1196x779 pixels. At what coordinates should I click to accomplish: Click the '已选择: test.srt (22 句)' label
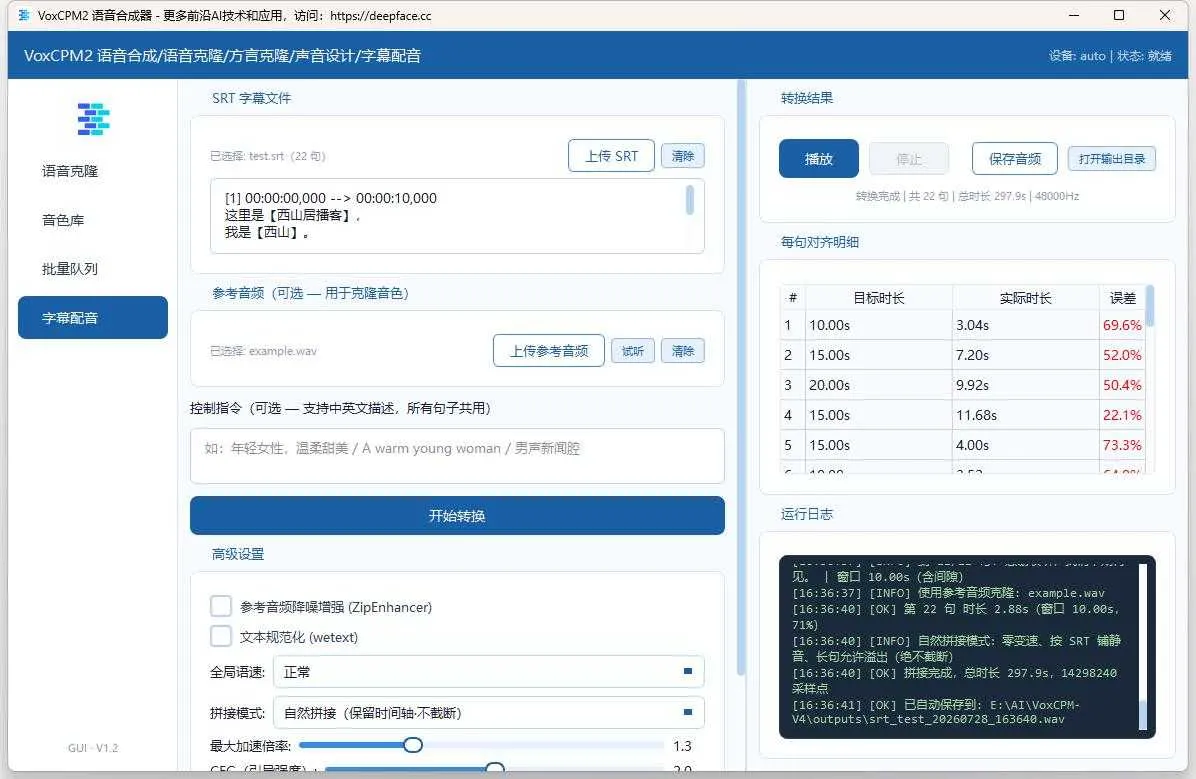tap(268, 156)
